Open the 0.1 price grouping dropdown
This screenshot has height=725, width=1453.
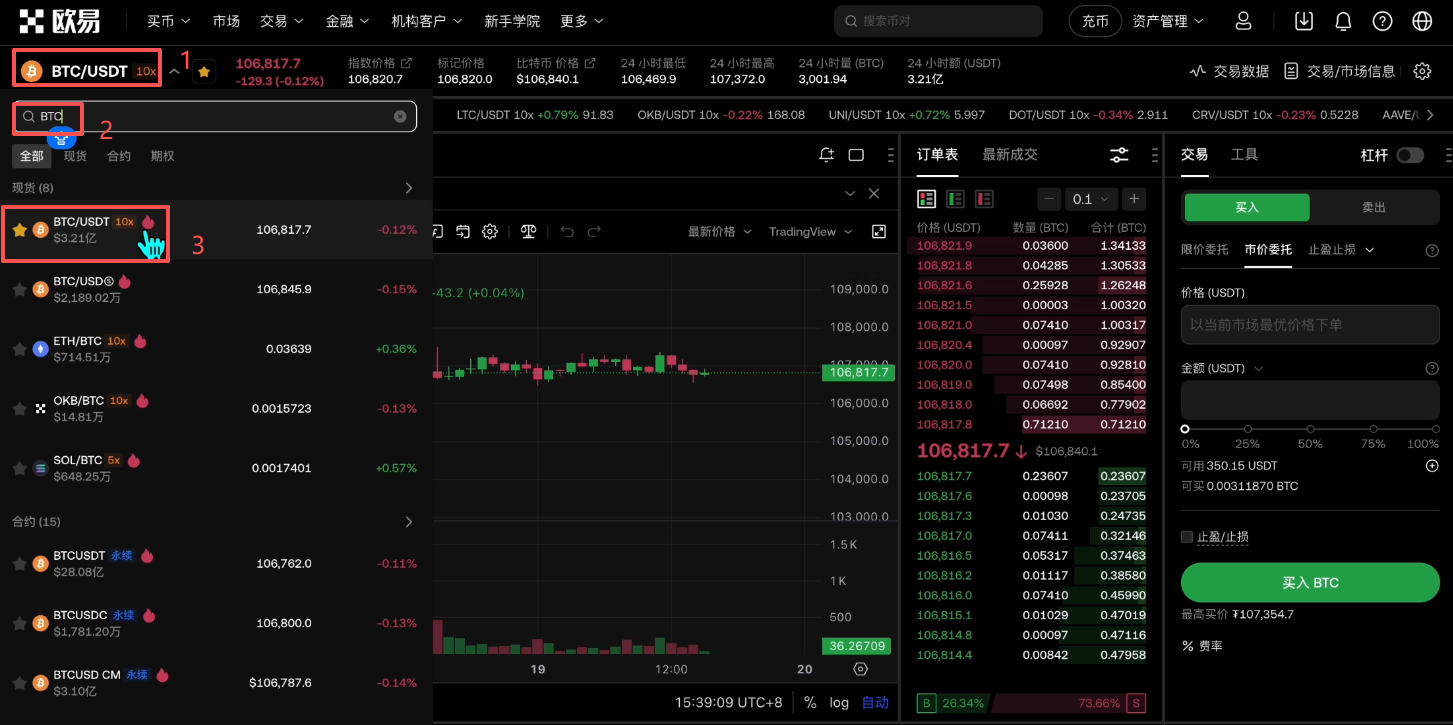click(1091, 199)
